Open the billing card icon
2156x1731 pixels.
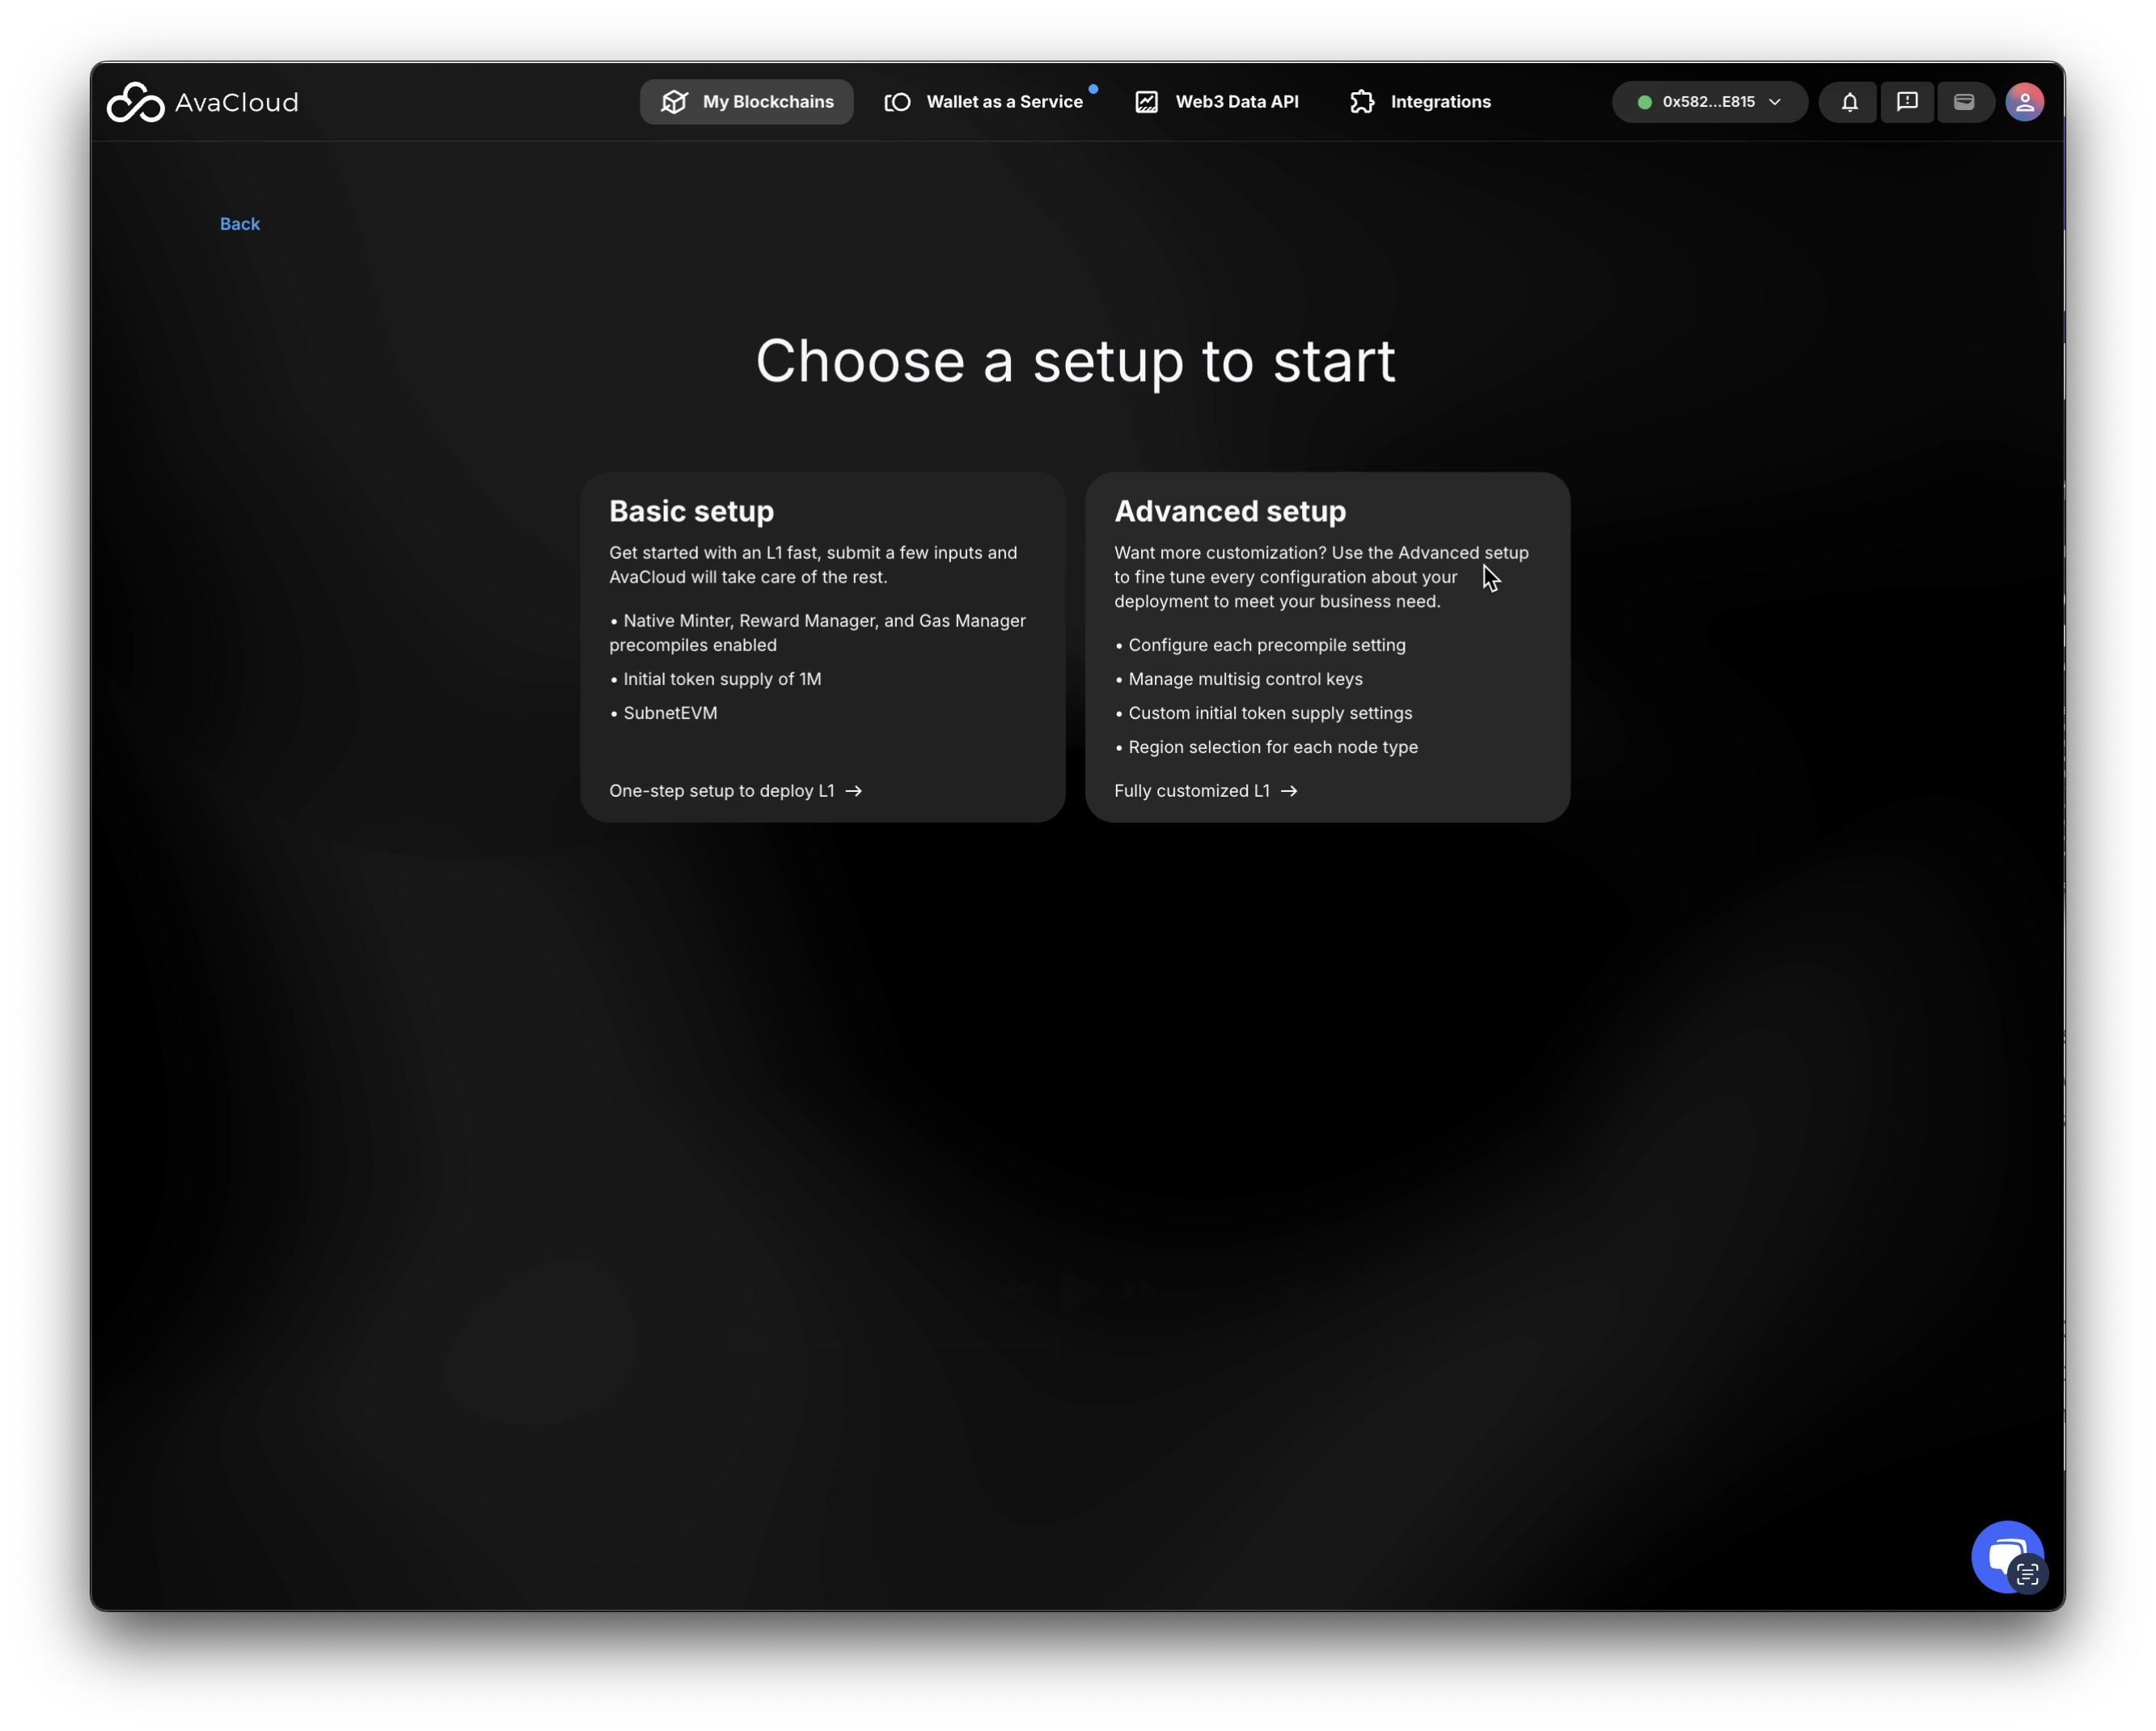[1964, 102]
